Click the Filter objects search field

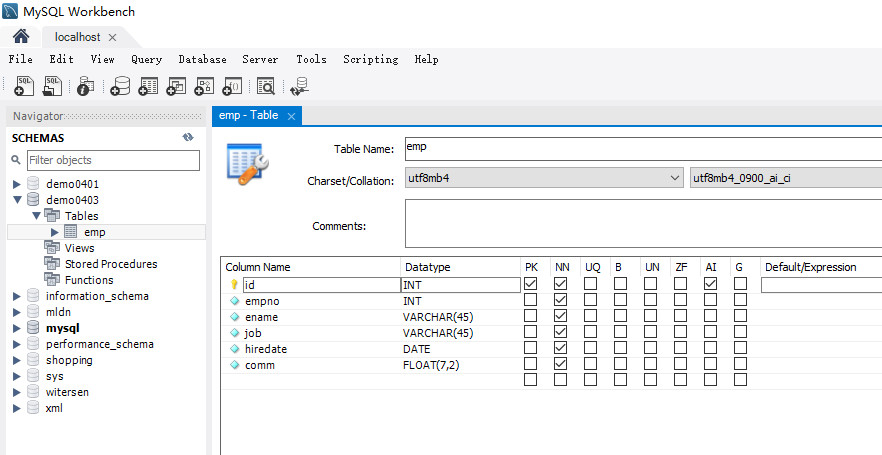pos(113,160)
